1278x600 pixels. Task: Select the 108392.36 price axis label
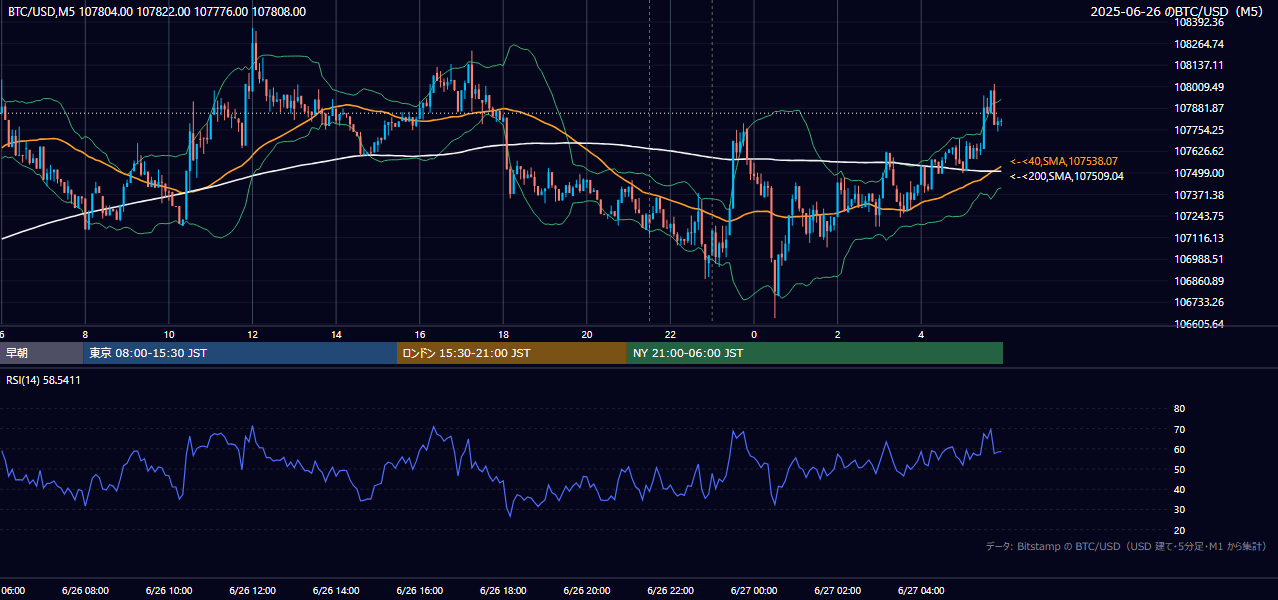pos(1199,22)
